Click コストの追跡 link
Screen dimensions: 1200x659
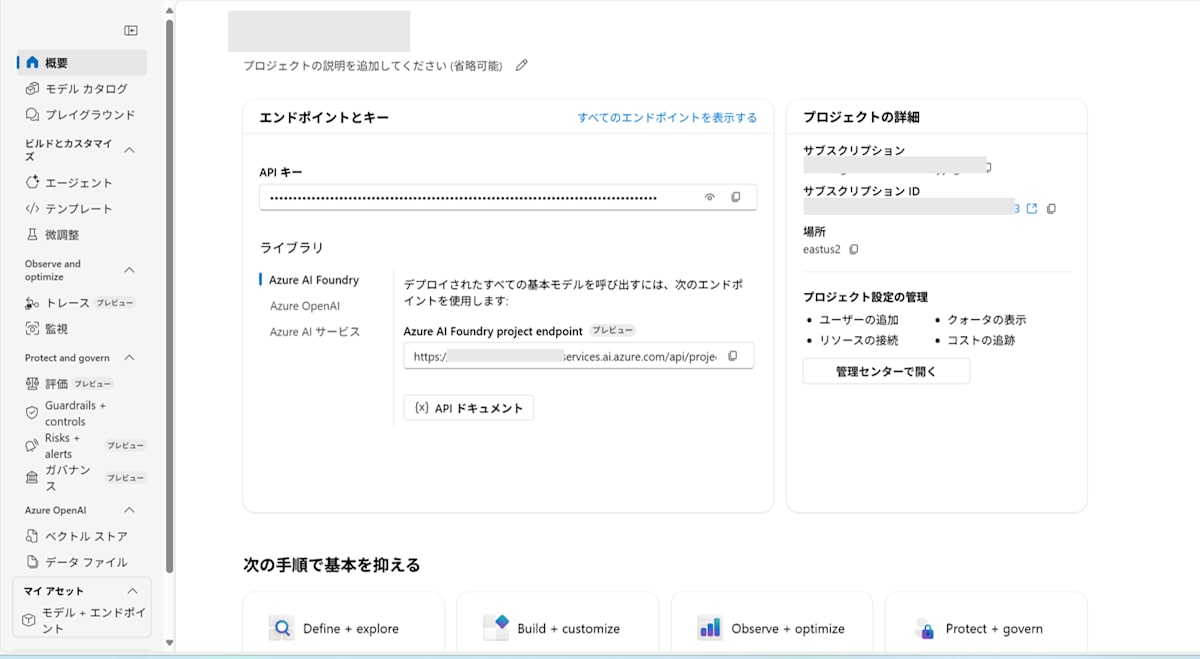point(980,340)
